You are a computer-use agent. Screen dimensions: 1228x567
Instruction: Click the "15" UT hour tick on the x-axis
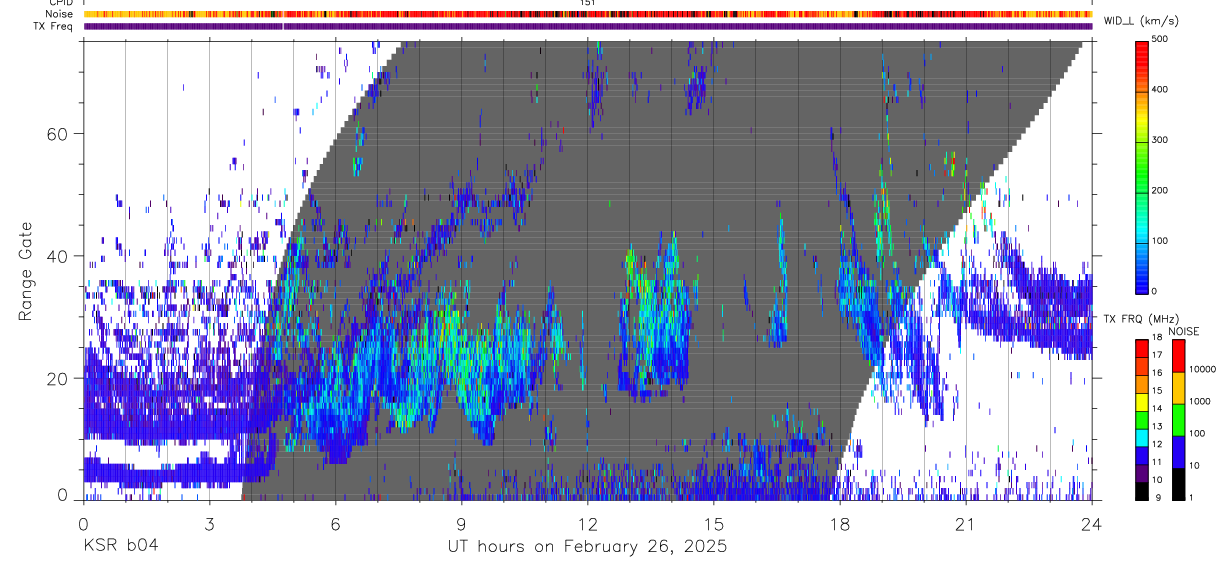coord(714,524)
